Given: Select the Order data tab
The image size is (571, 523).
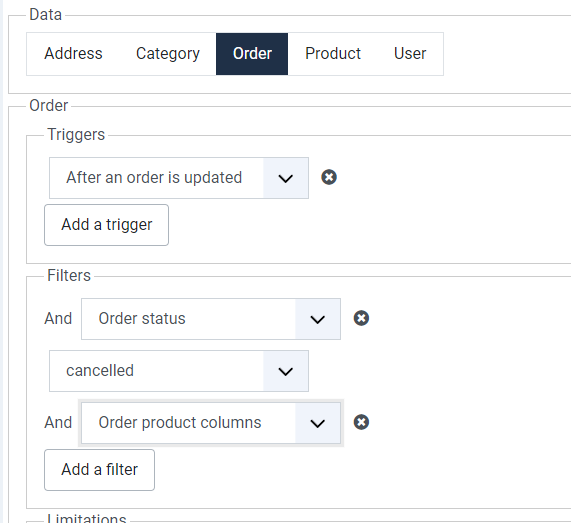Looking at the screenshot, I should (252, 54).
